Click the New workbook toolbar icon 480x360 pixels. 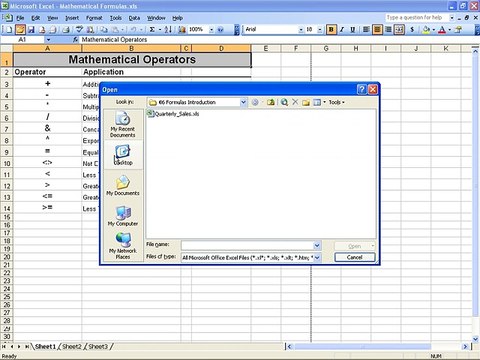9,30
